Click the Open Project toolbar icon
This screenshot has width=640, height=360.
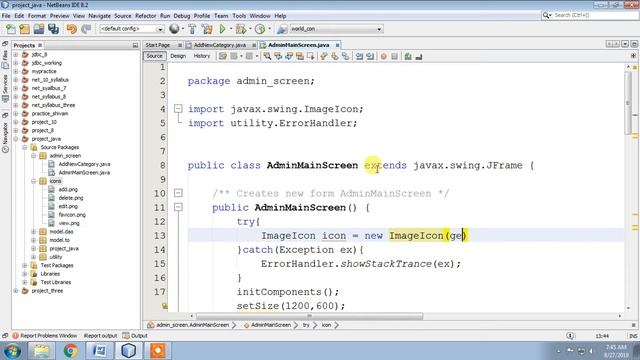point(39,29)
